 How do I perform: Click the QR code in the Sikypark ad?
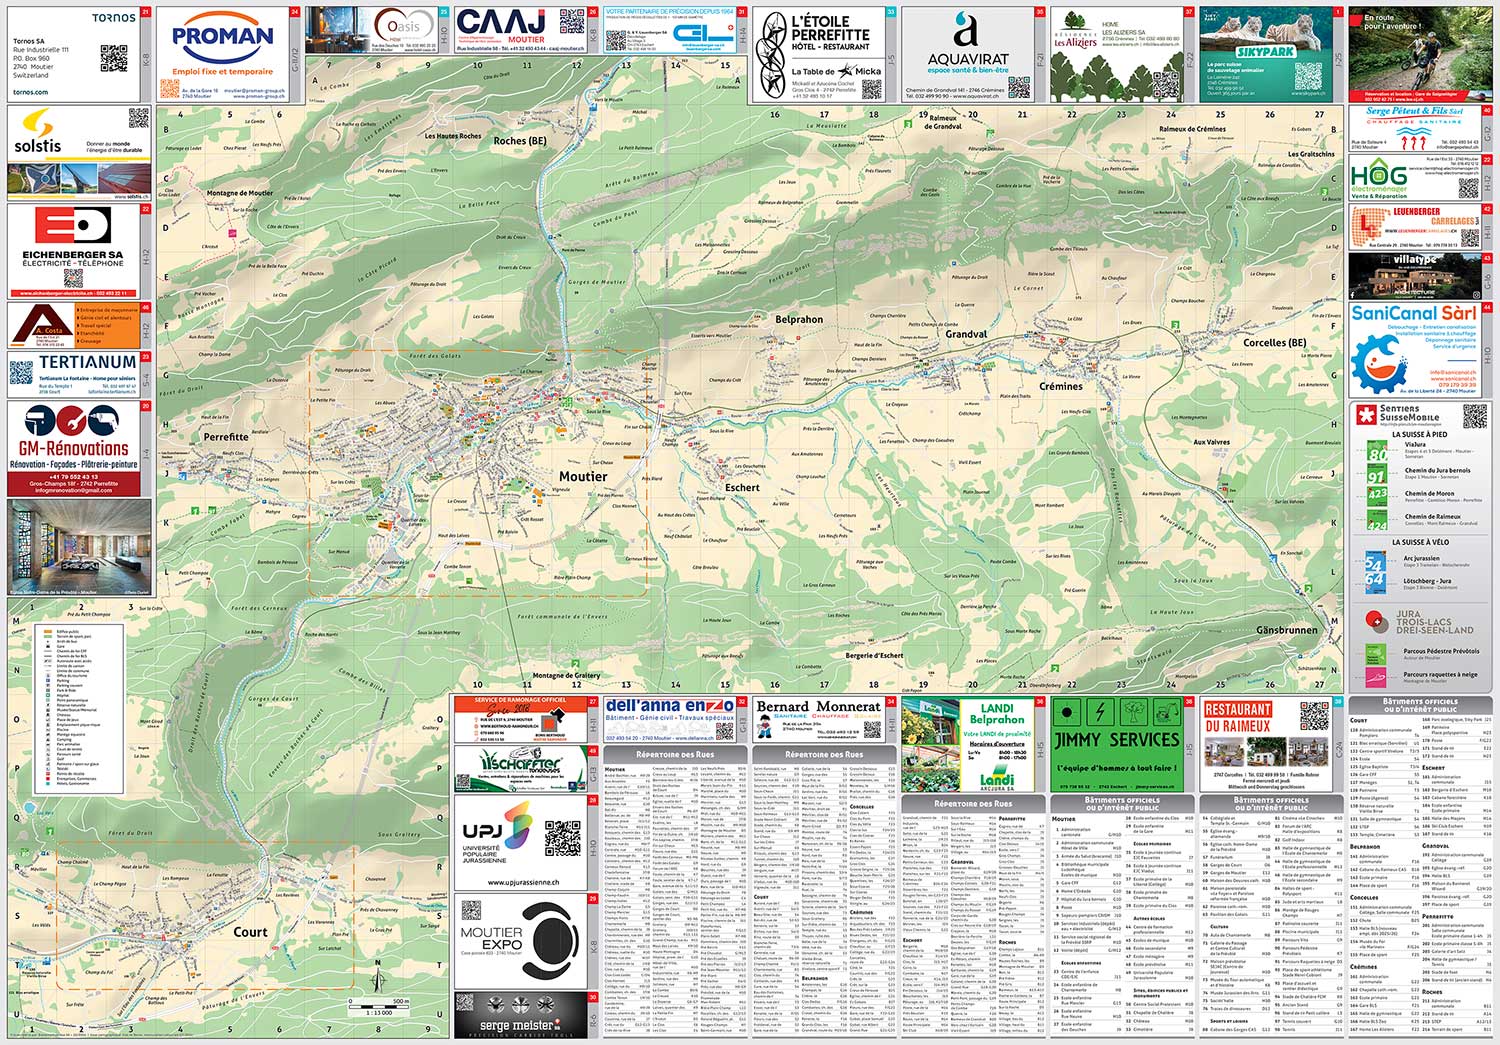point(1308,78)
